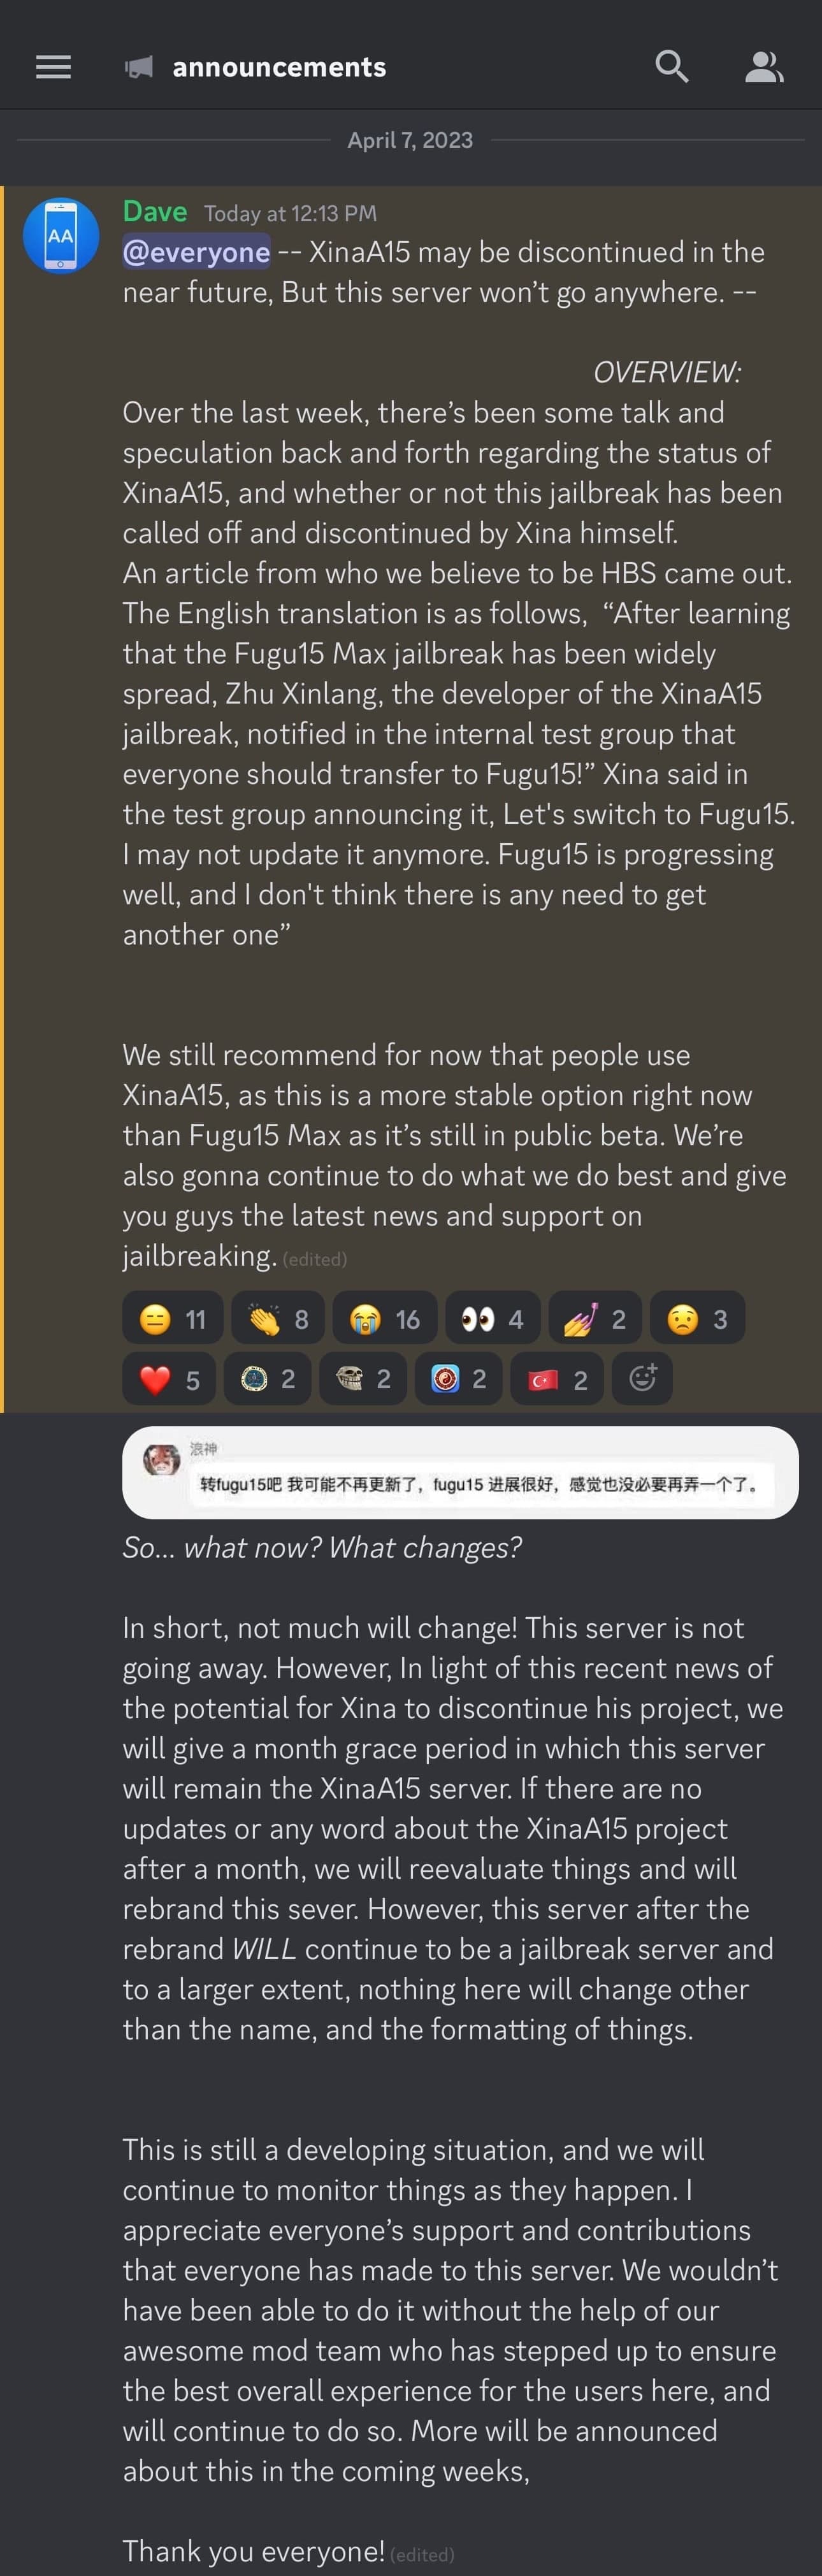Viewport: 822px width, 2576px height.
Task: Open Dave's profile avatar
Action: coord(60,236)
